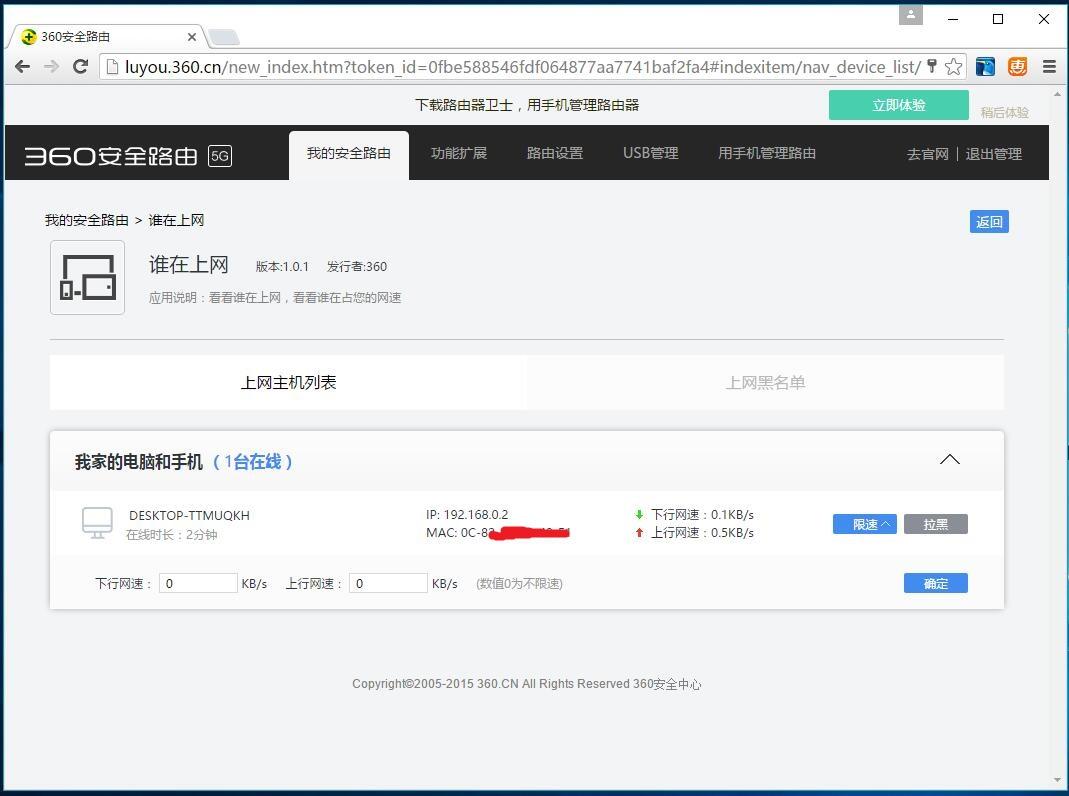Click the bookmark star in the address bar
This screenshot has height=796, width=1069.
pyautogui.click(x=952, y=66)
